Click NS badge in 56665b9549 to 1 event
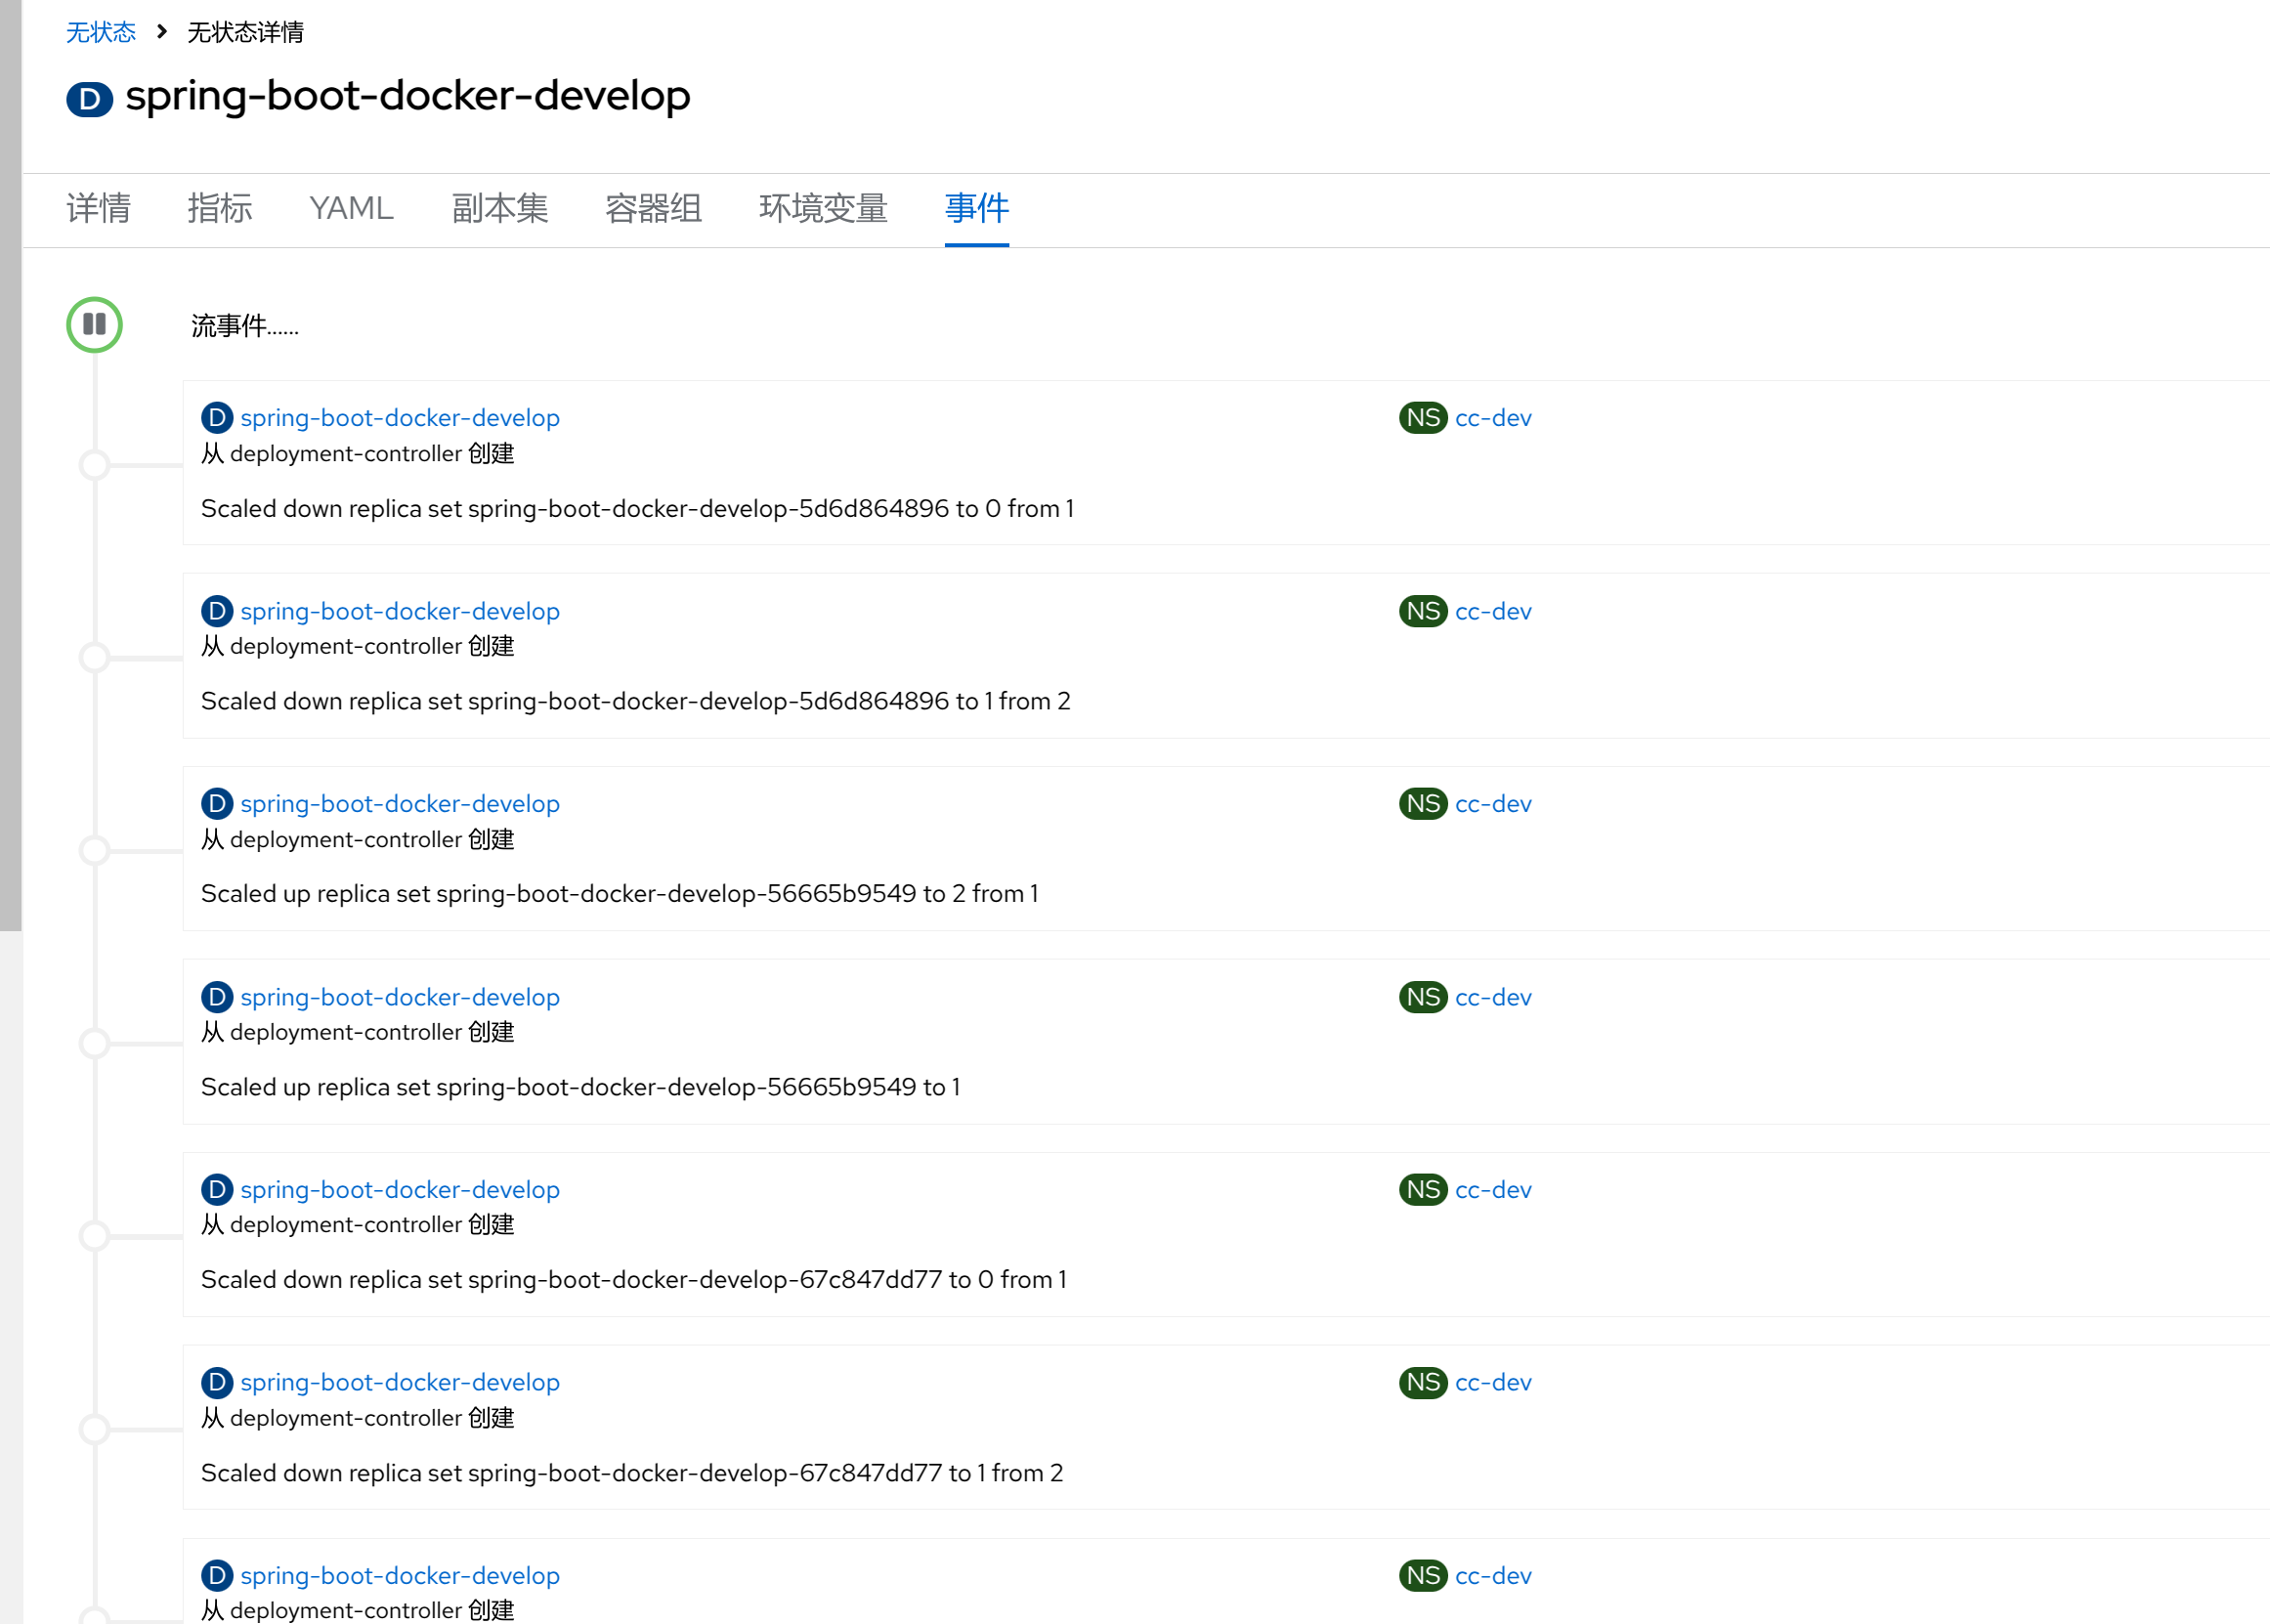Viewport: 2270px width, 1624px height. click(1422, 997)
